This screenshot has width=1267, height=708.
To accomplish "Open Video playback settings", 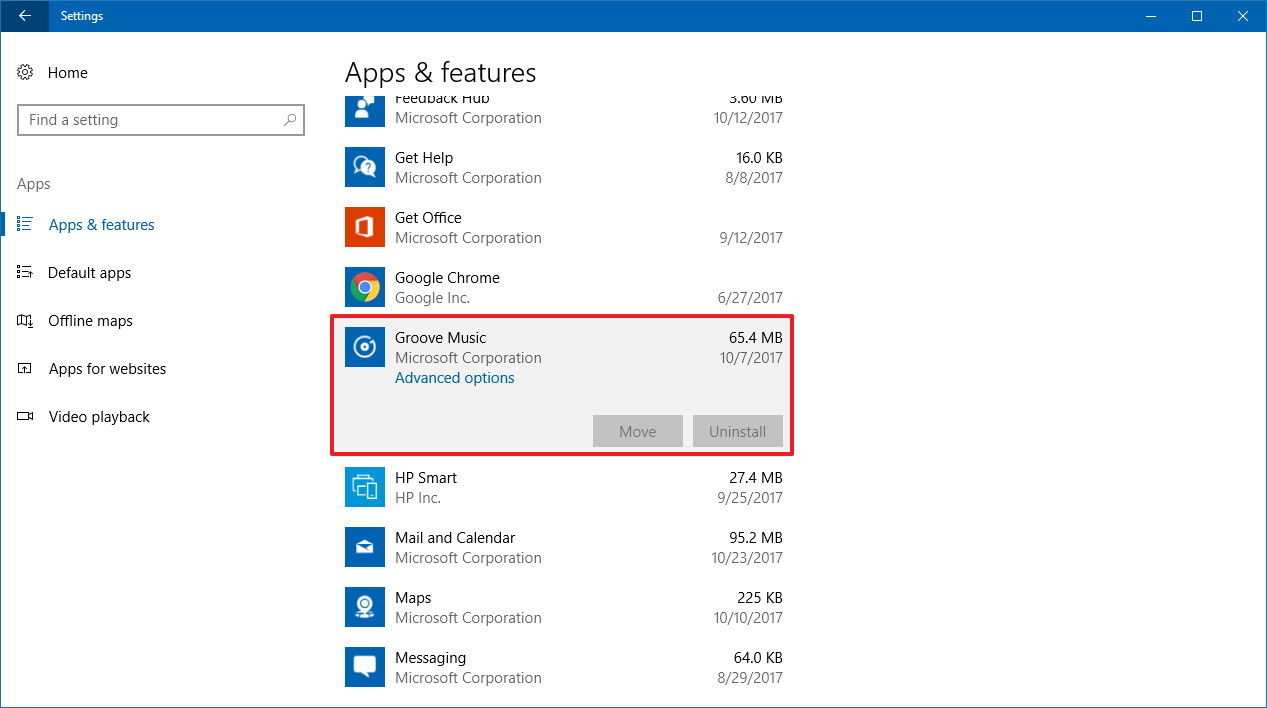I will pos(99,417).
